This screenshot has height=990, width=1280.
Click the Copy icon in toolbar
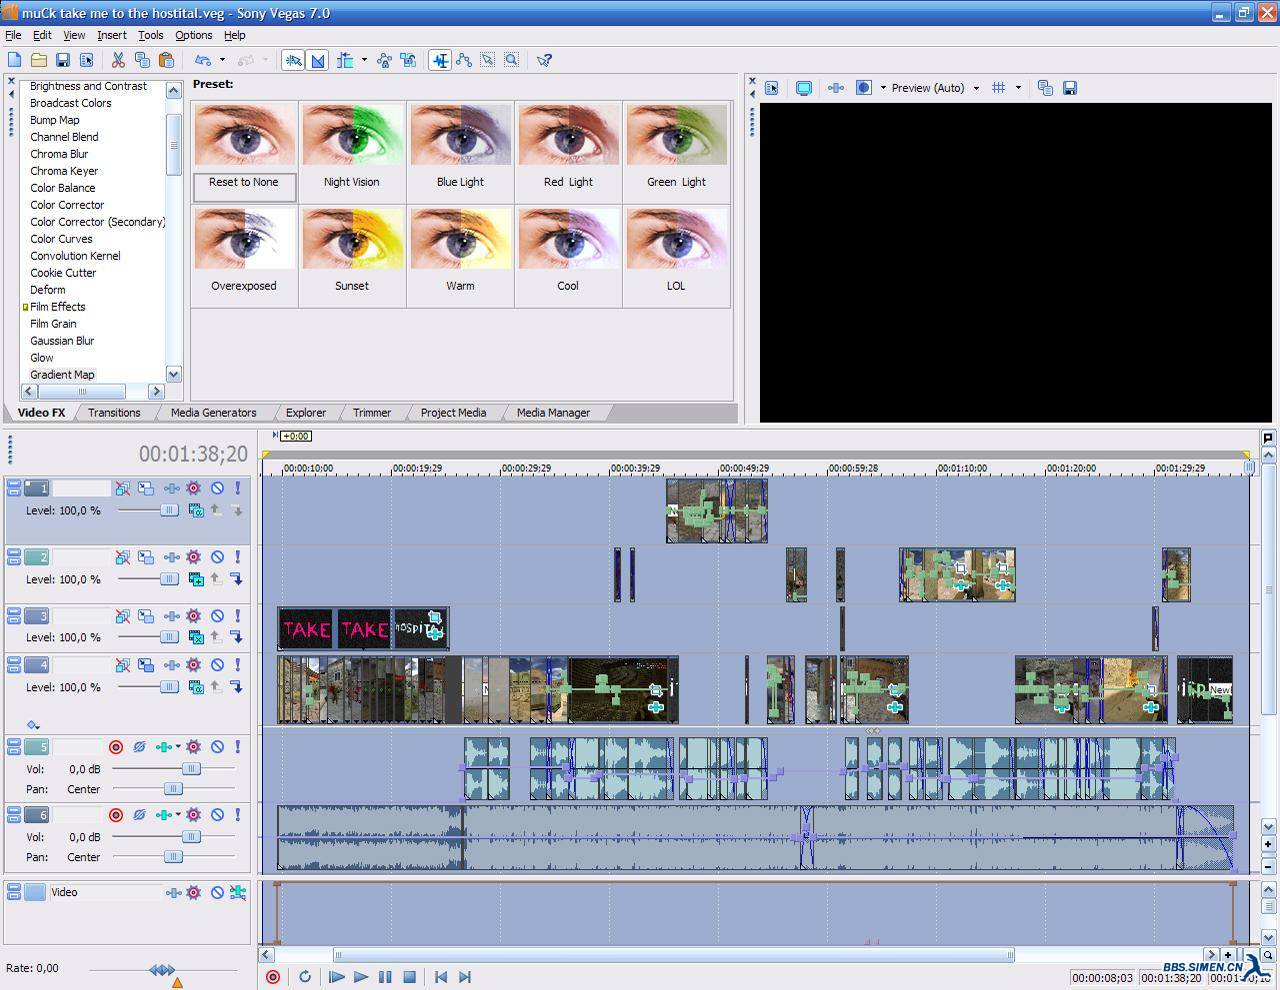tap(142, 60)
